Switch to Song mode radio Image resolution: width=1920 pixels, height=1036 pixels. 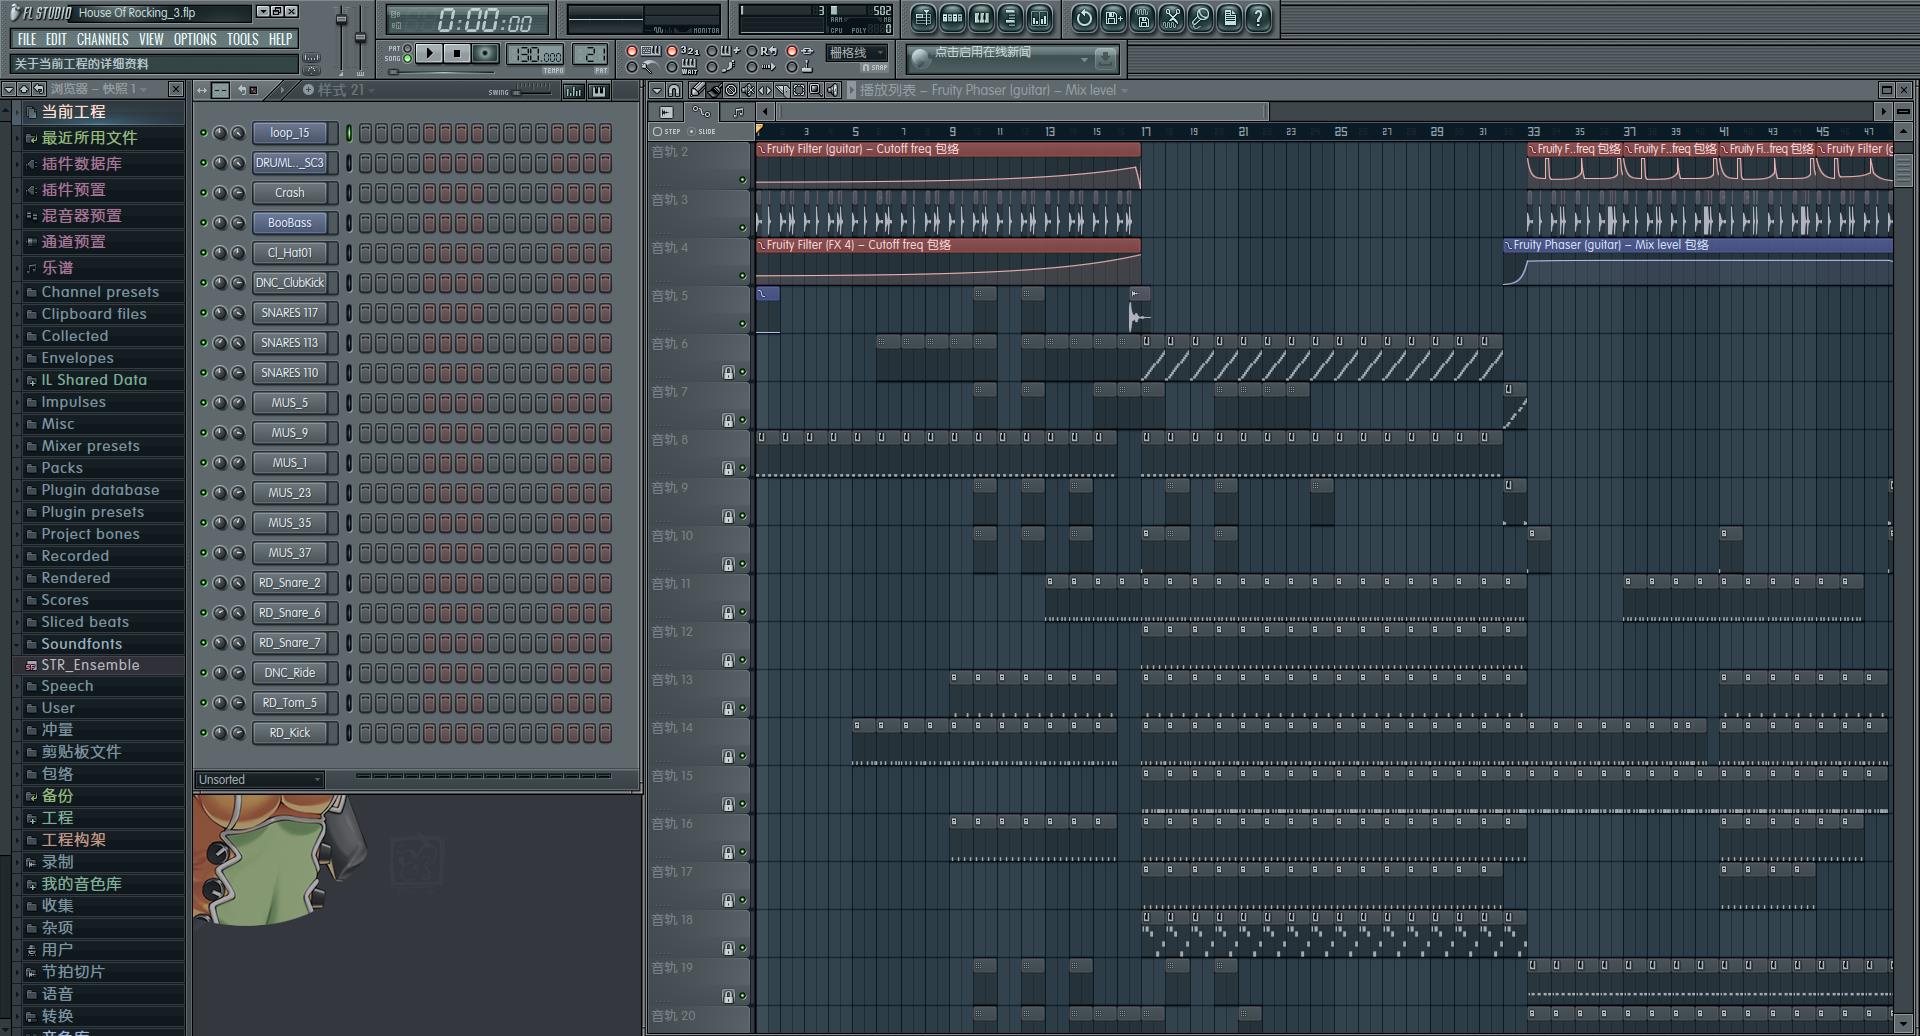(x=407, y=59)
